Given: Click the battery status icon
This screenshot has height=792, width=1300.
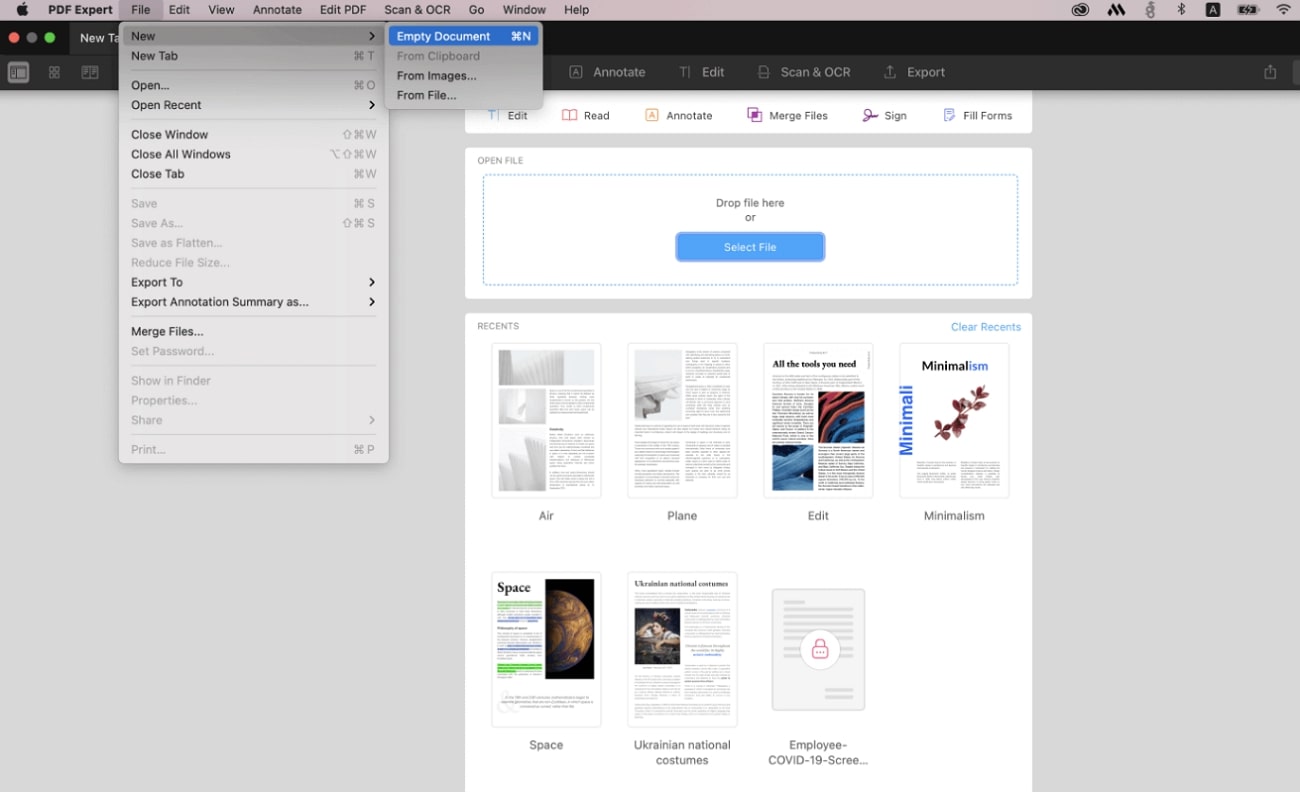Looking at the screenshot, I should pyautogui.click(x=1248, y=10).
